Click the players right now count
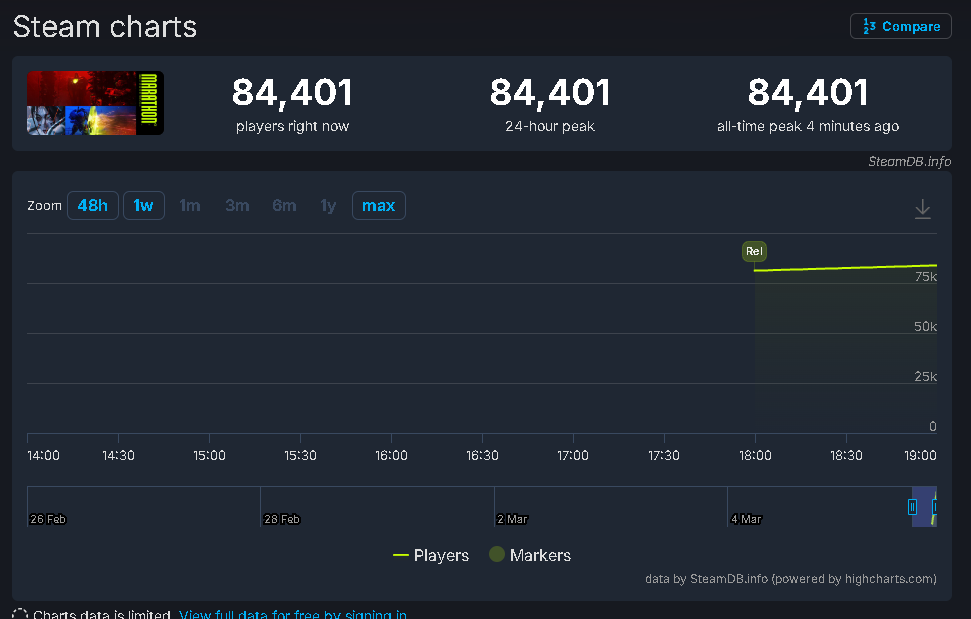The image size is (971, 619). pos(292,93)
